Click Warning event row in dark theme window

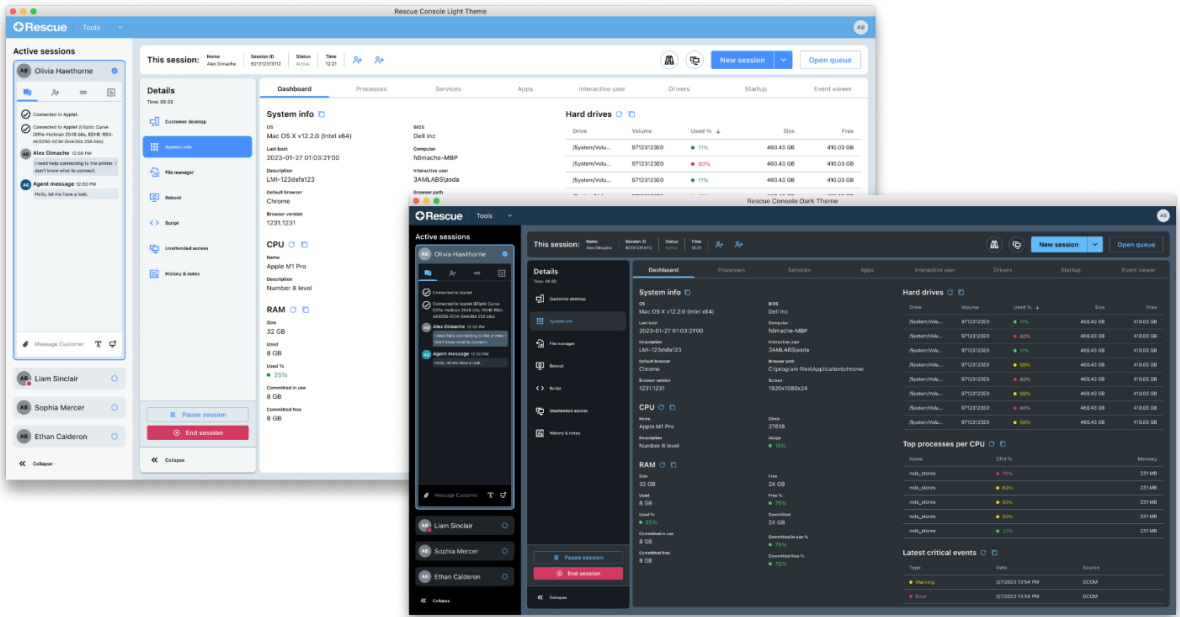1032,582
